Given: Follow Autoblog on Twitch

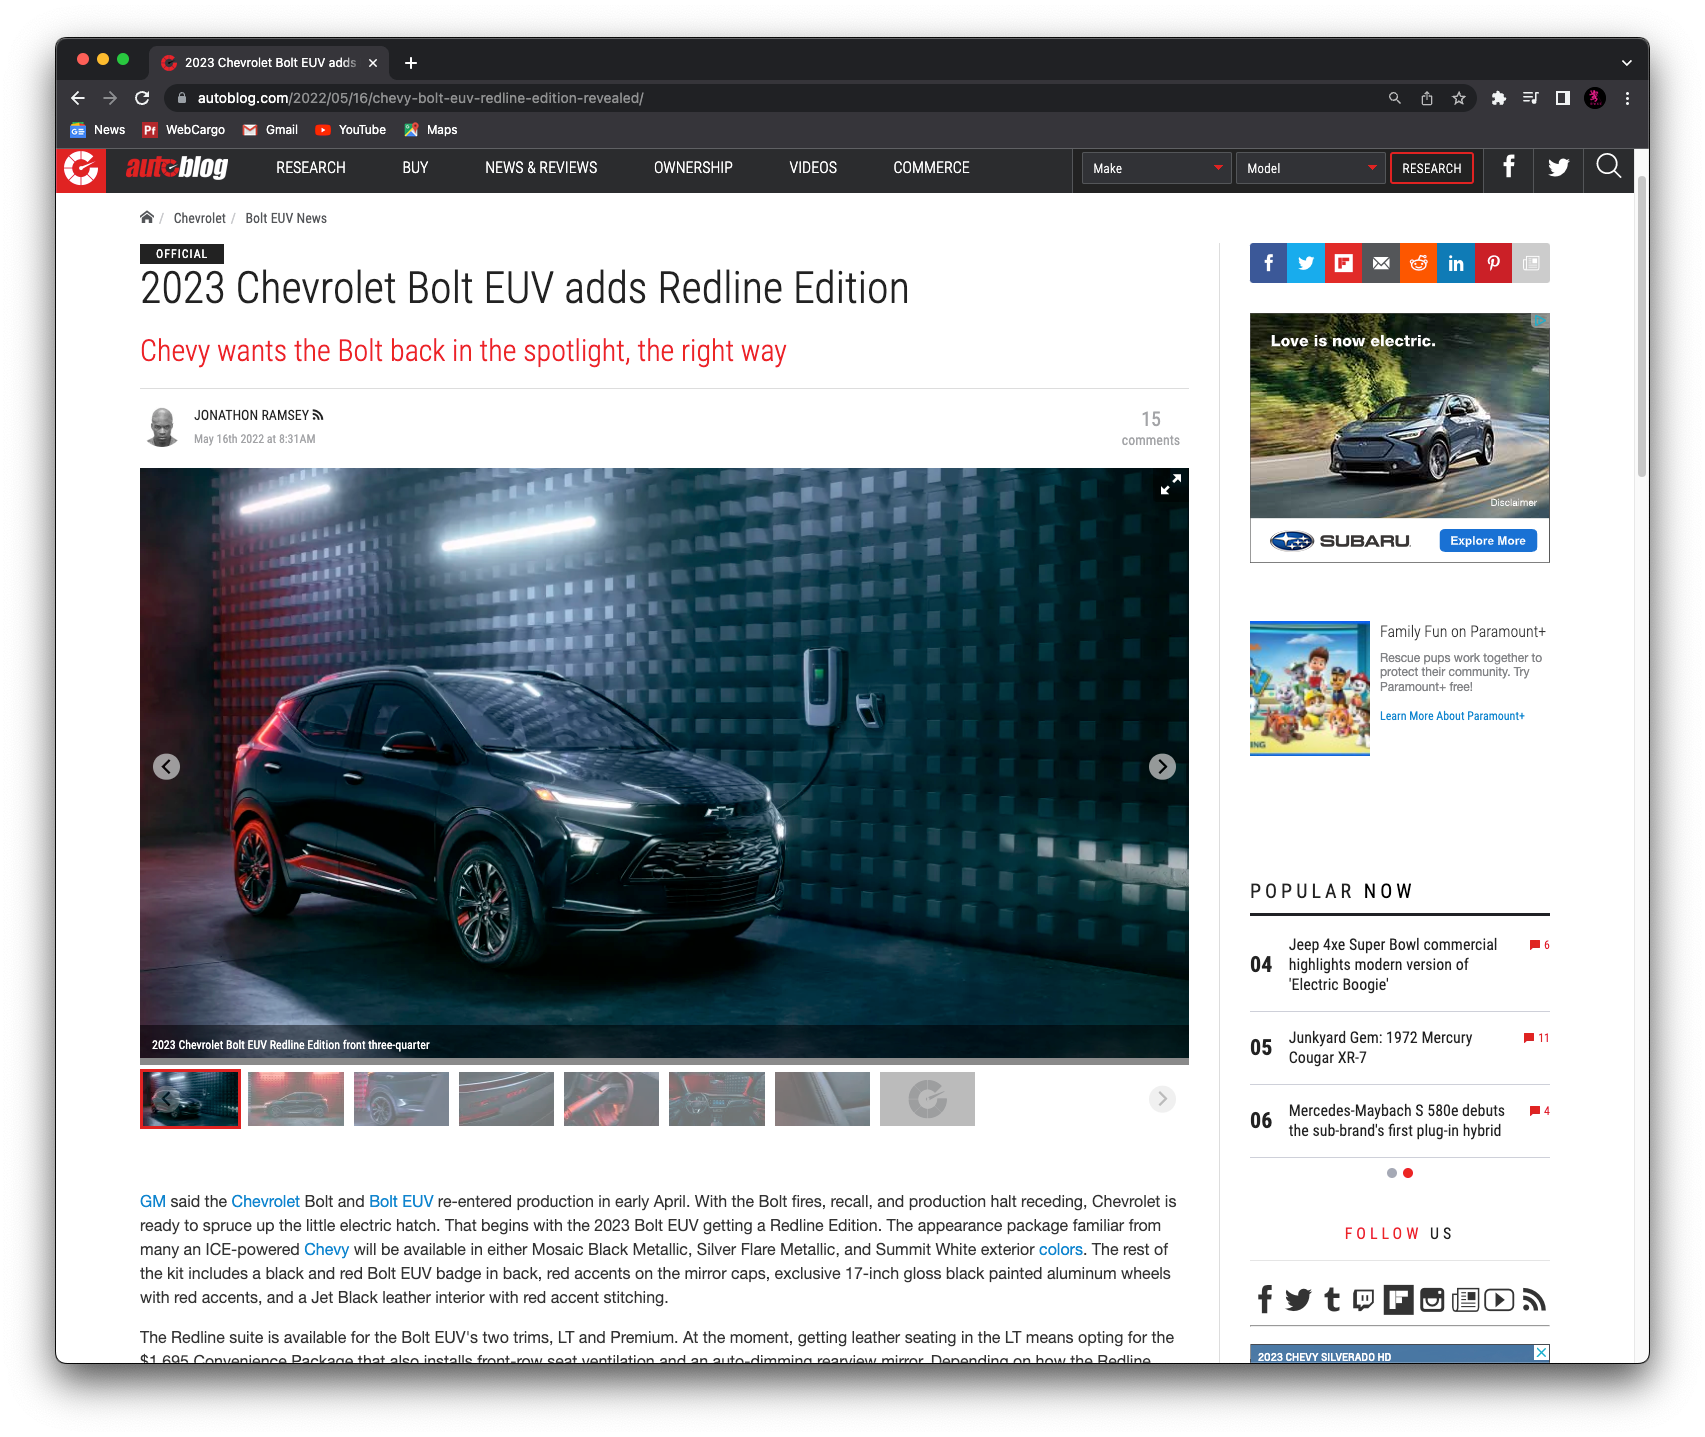Looking at the screenshot, I should point(1363,1299).
